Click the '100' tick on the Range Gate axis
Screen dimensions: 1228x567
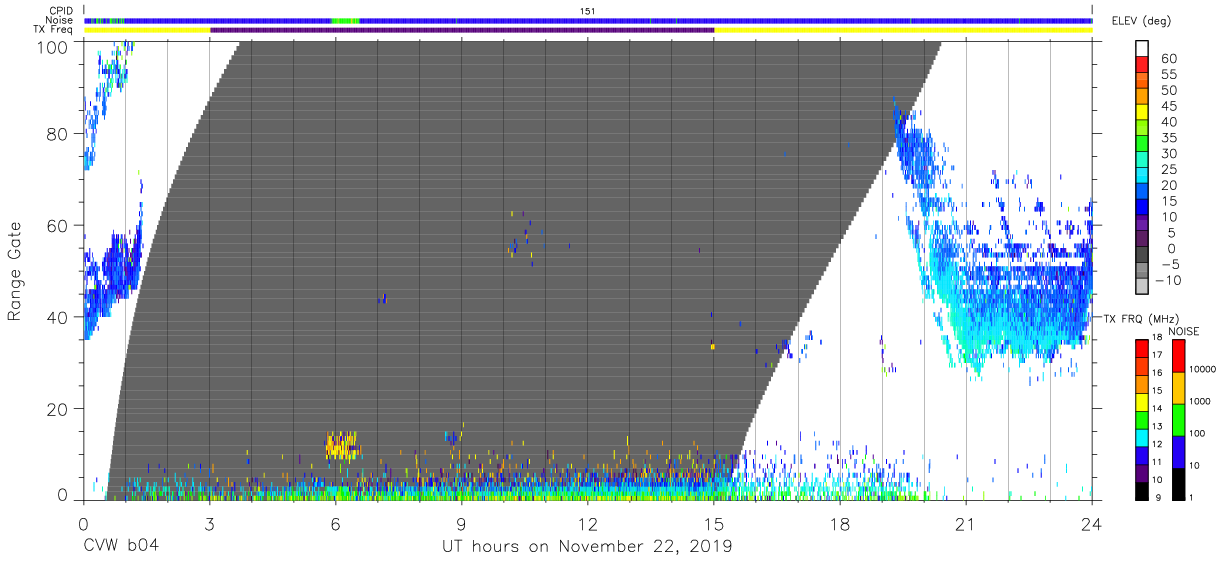(52, 46)
